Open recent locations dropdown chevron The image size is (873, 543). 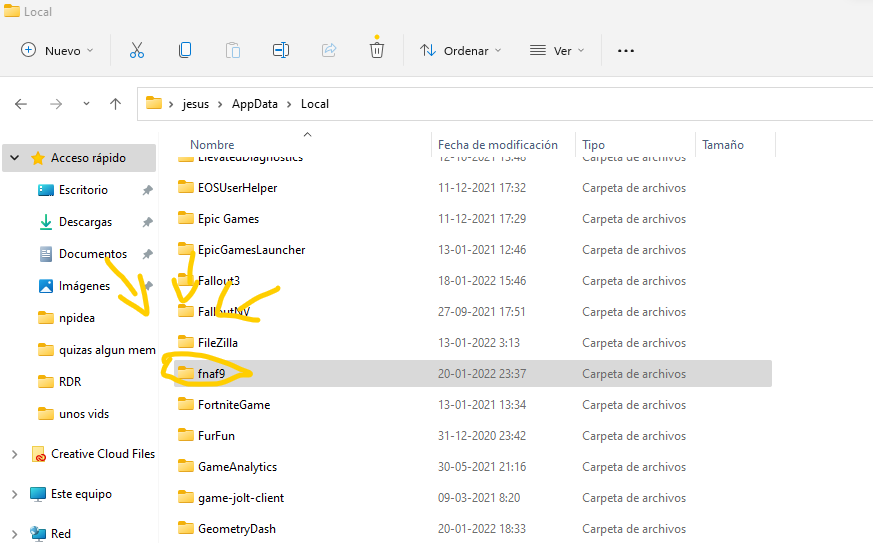86,104
